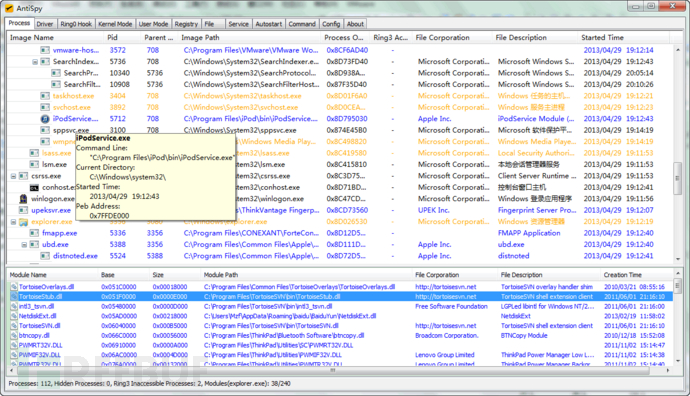Screen dimensions: 690x396
Task: Switch to the User Mode tab
Action: click(153, 24)
